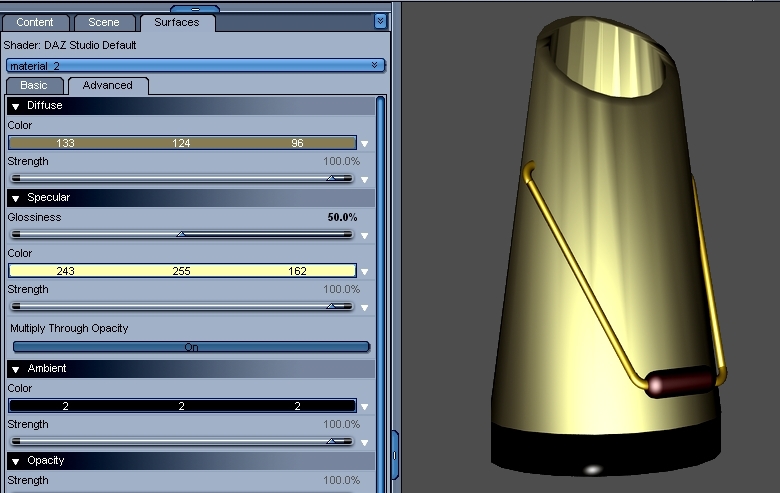Click the Specular color swatch 243 255 162
This screenshot has height=493, width=780.
pyautogui.click(x=182, y=271)
